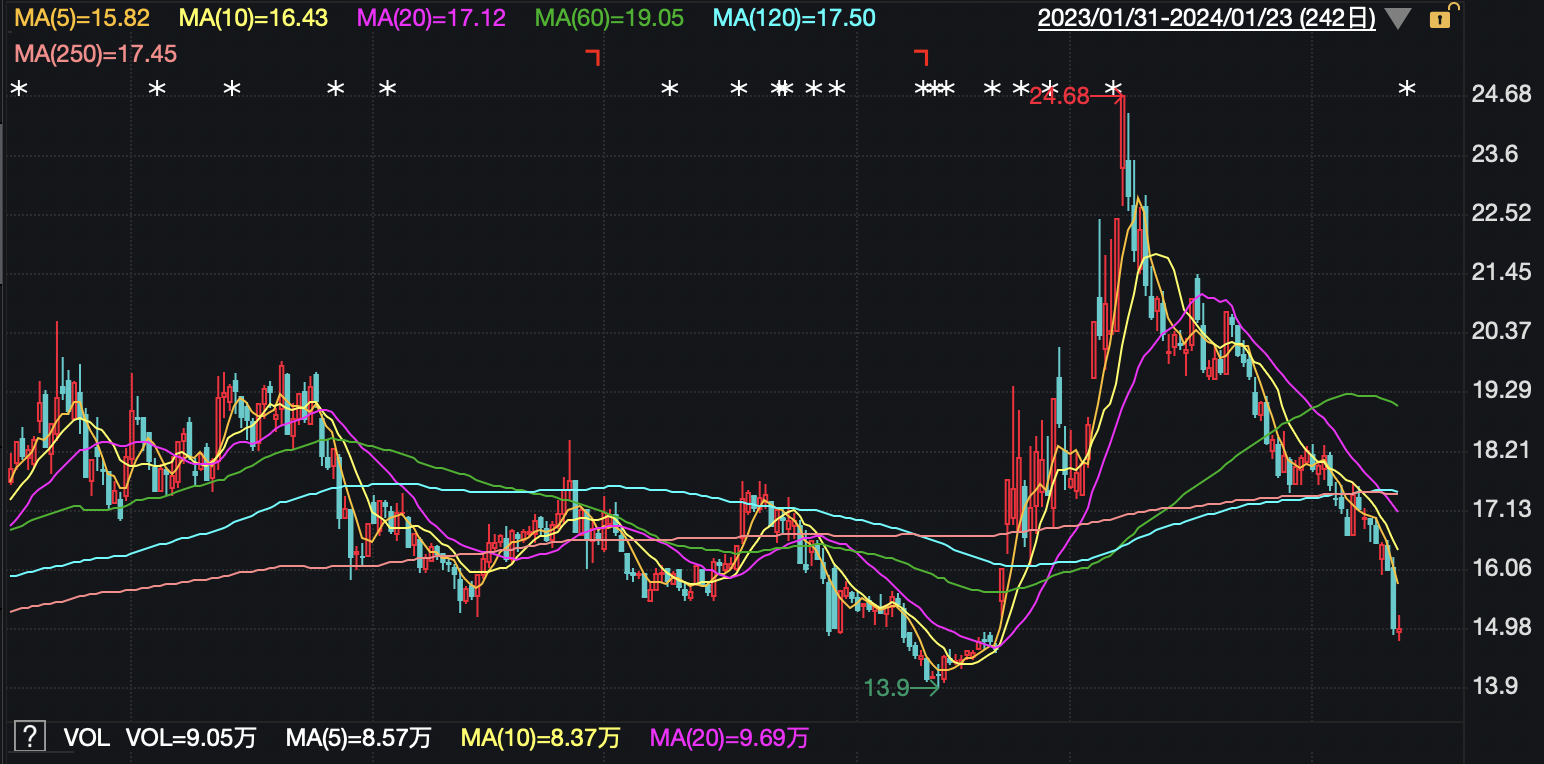Click the yellow unlock padlock icon

pos(1440,18)
